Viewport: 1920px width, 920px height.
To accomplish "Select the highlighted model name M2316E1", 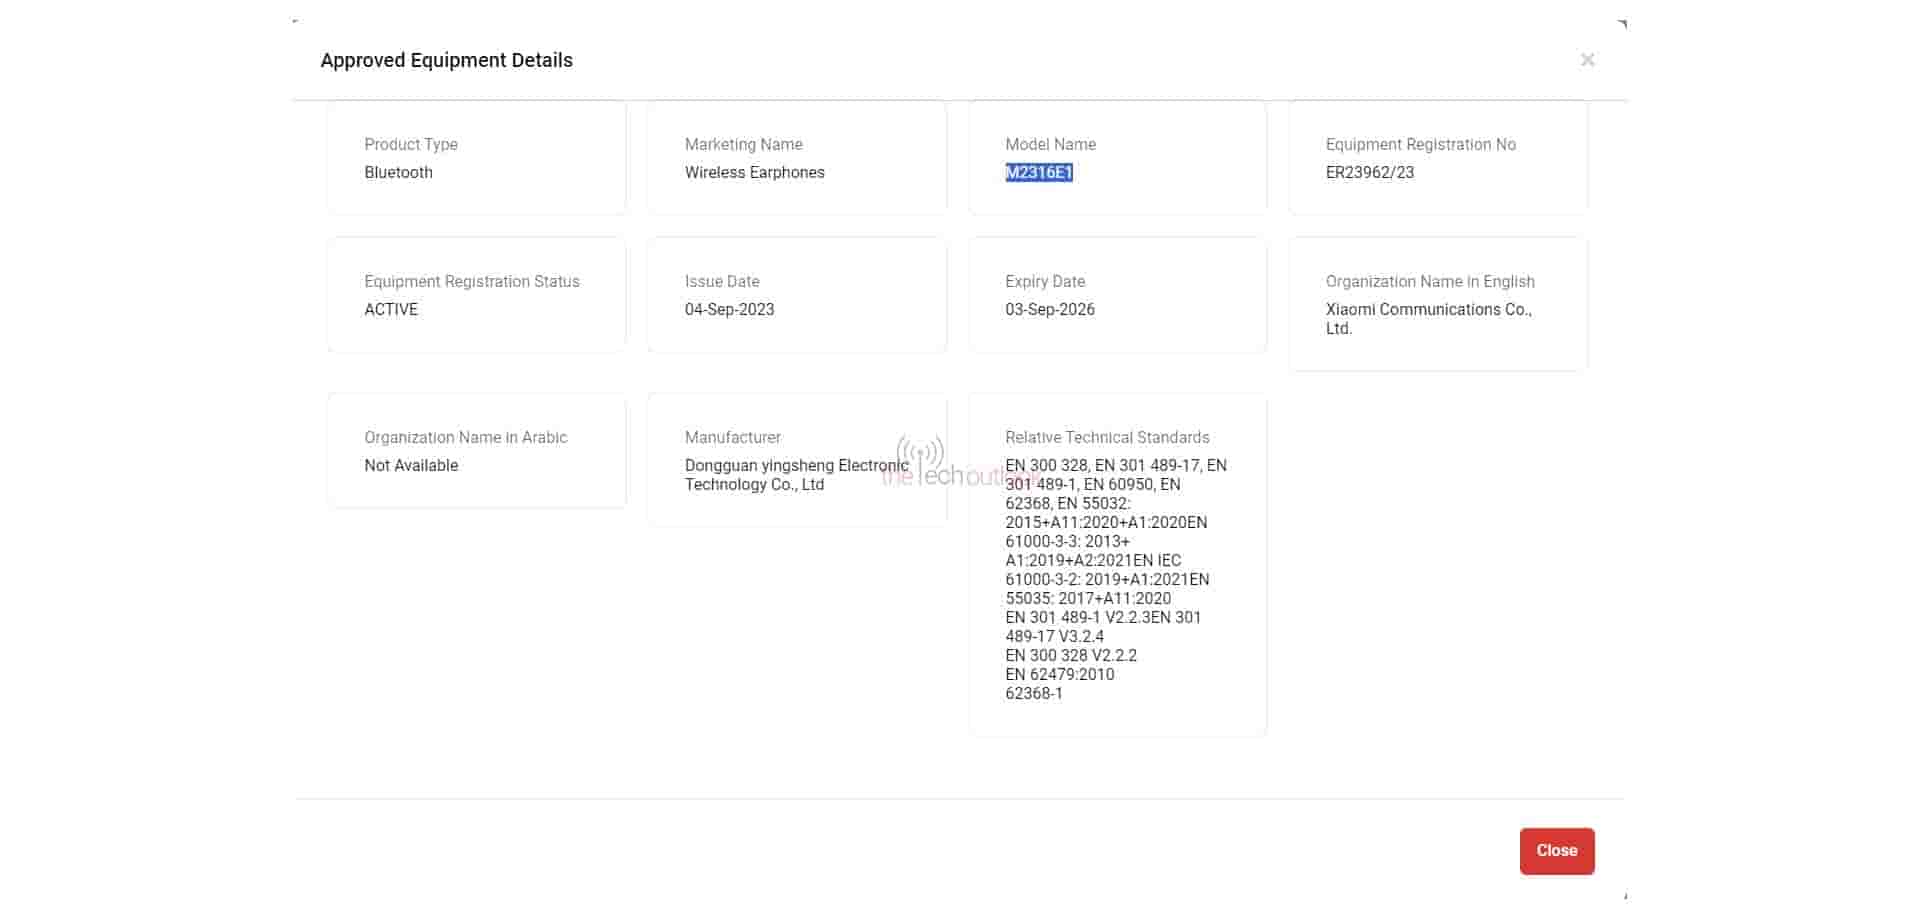I will coord(1040,172).
